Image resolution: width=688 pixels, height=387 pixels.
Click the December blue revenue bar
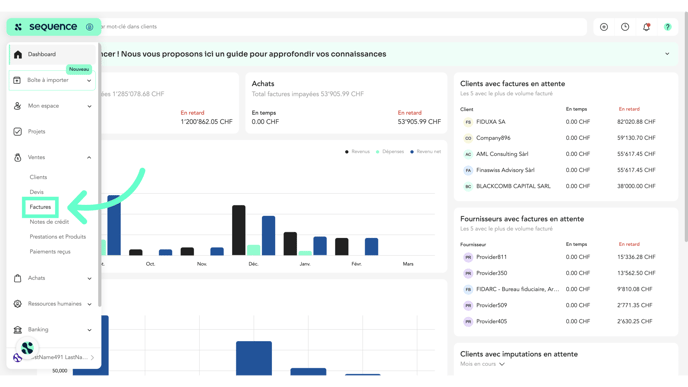coord(269,236)
